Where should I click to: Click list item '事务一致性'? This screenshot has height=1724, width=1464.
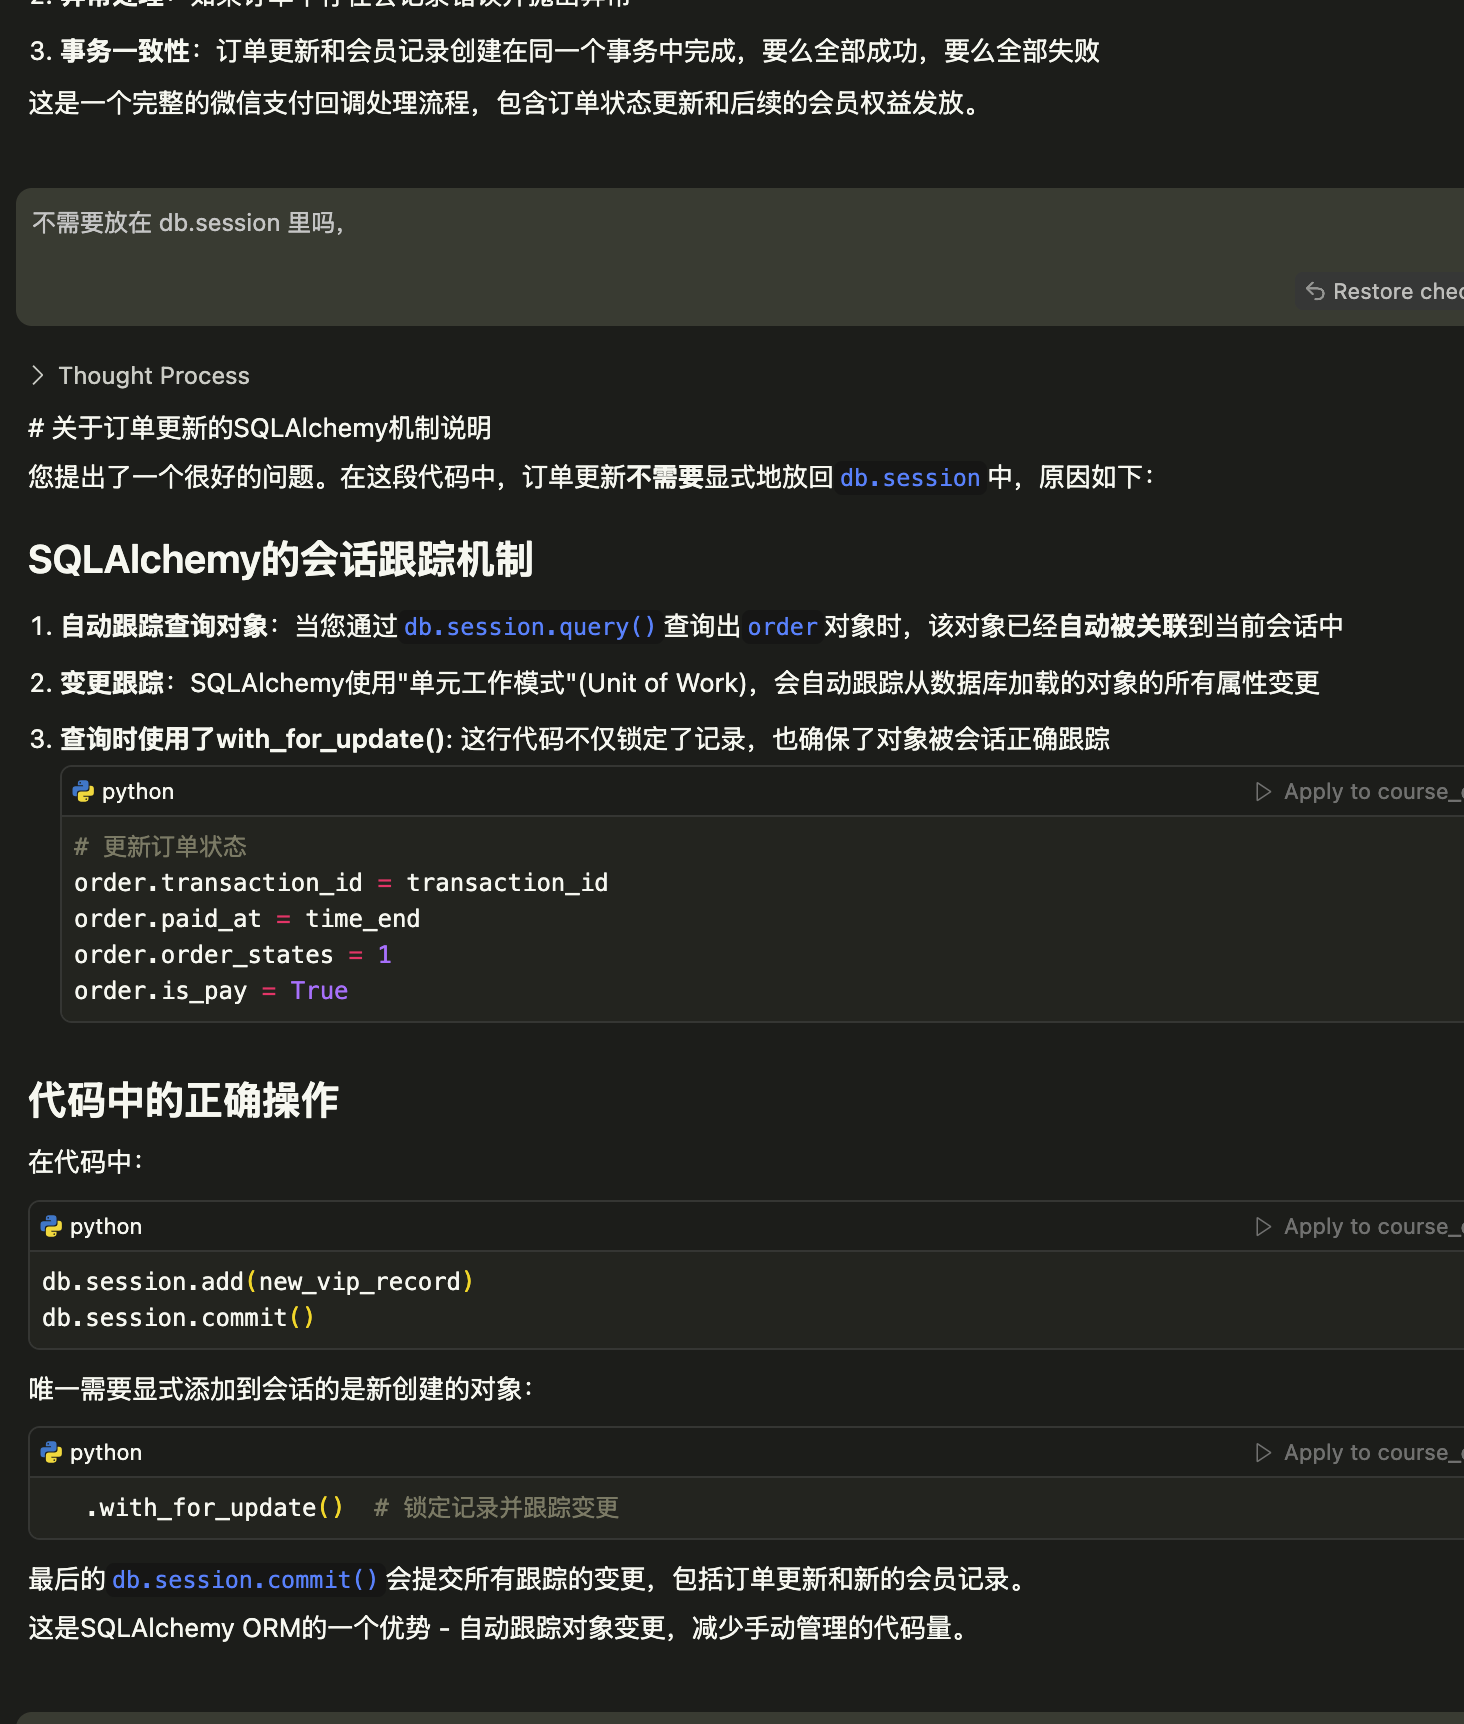point(565,51)
